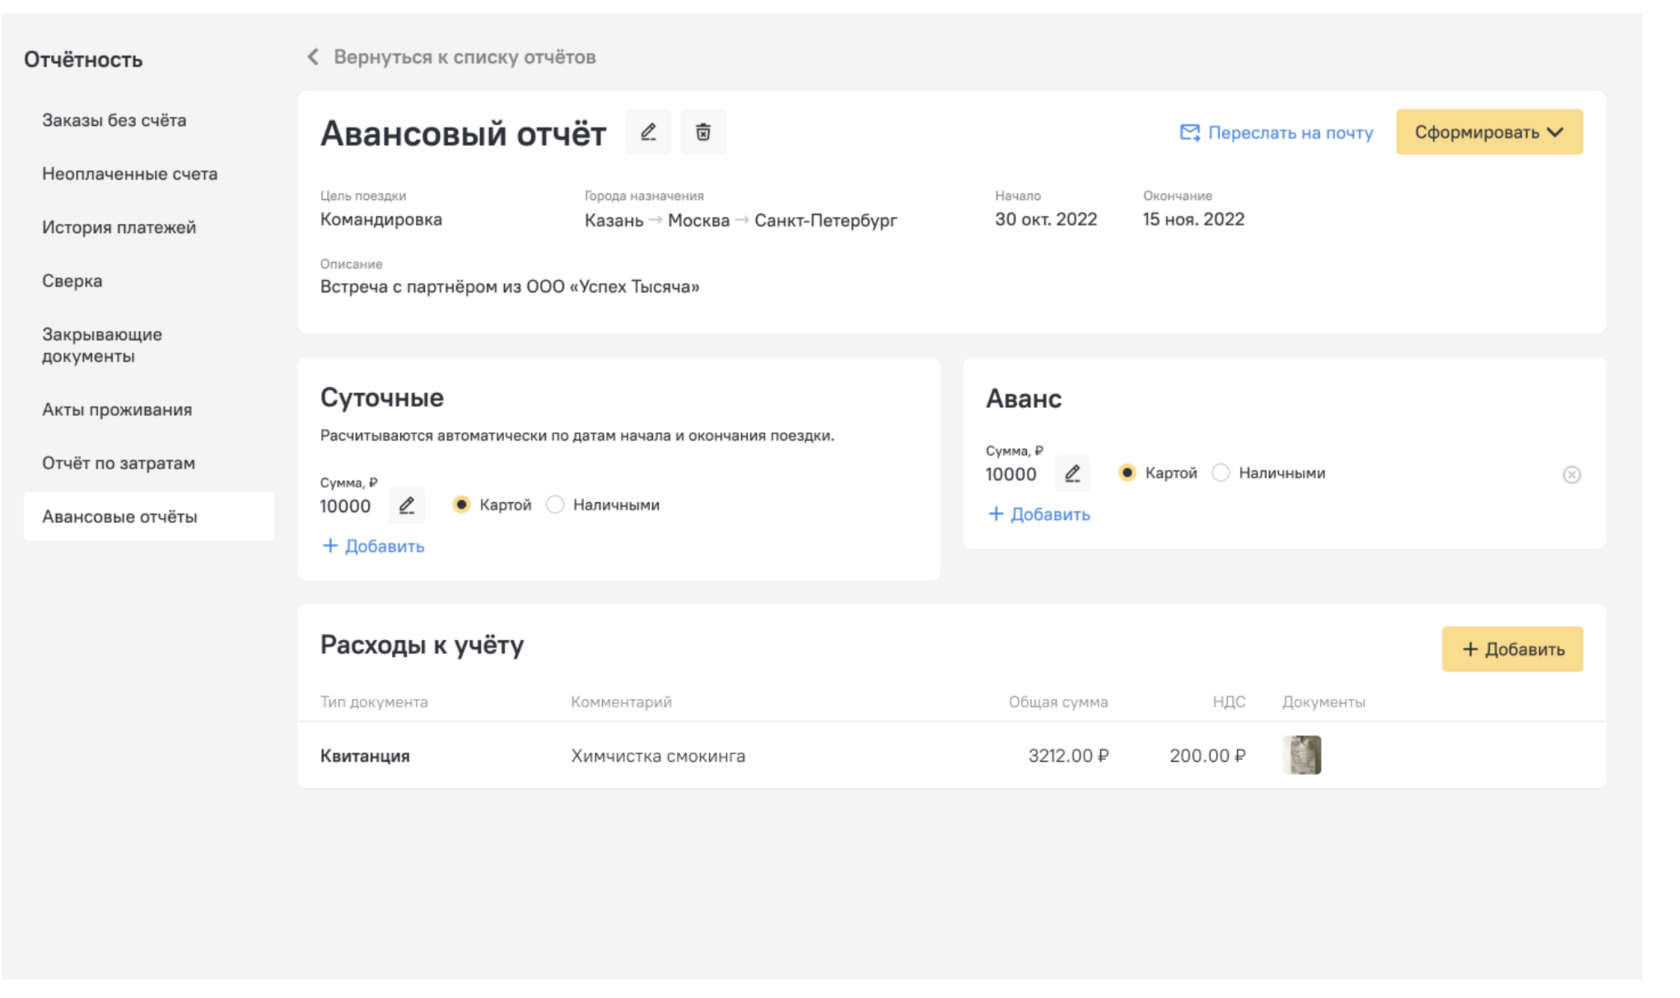1680x998 pixels.
Task: Click the Отчётность sidebar heading
Action: [x=83, y=60]
